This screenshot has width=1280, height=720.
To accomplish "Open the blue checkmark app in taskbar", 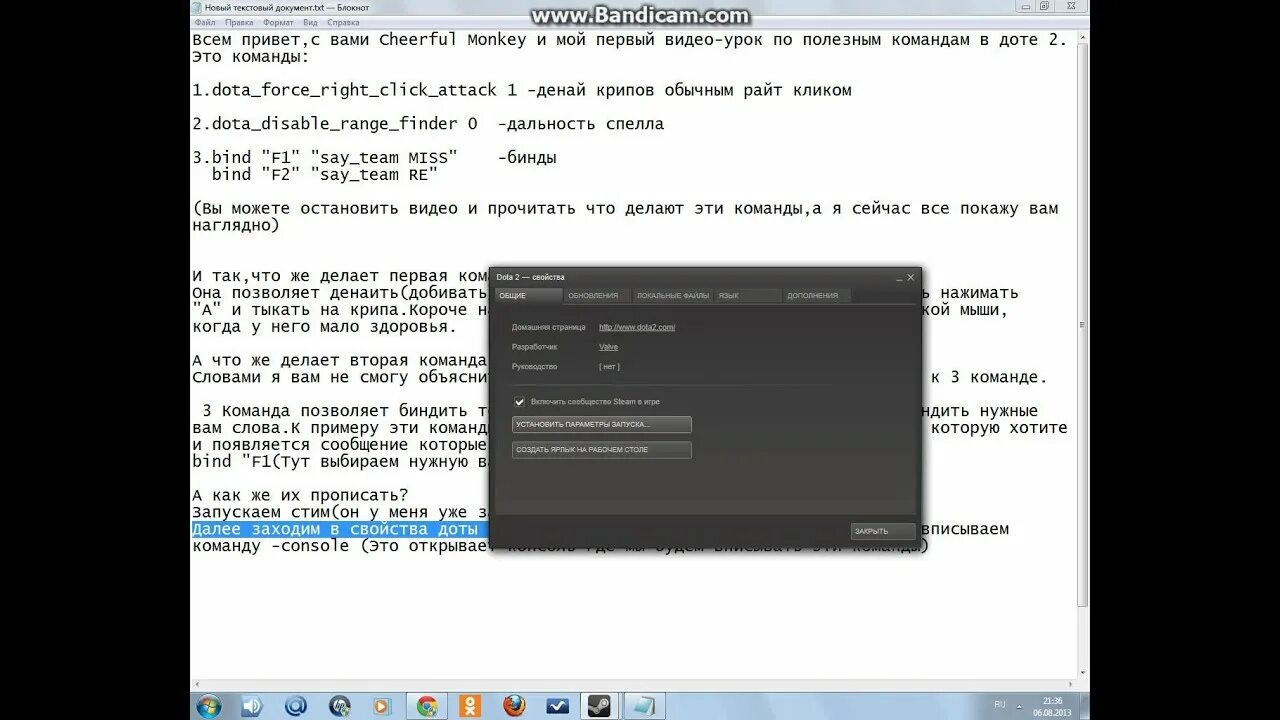I will pyautogui.click(x=557, y=706).
